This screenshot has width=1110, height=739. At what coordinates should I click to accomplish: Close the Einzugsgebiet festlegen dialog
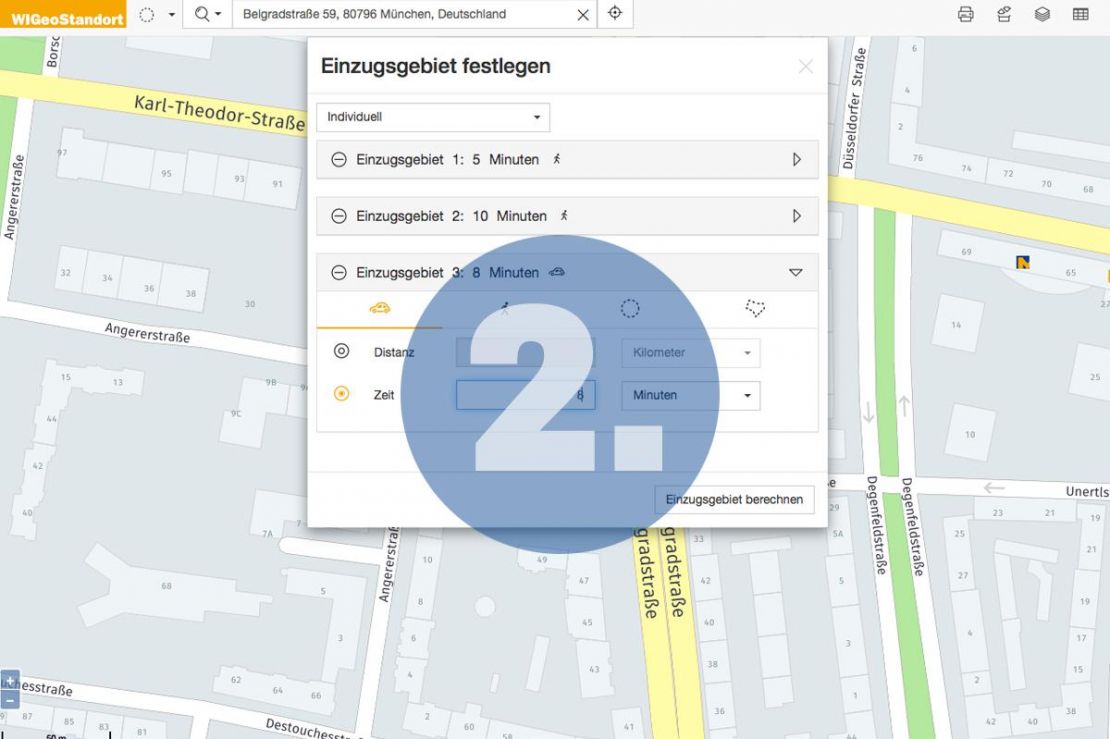[806, 67]
